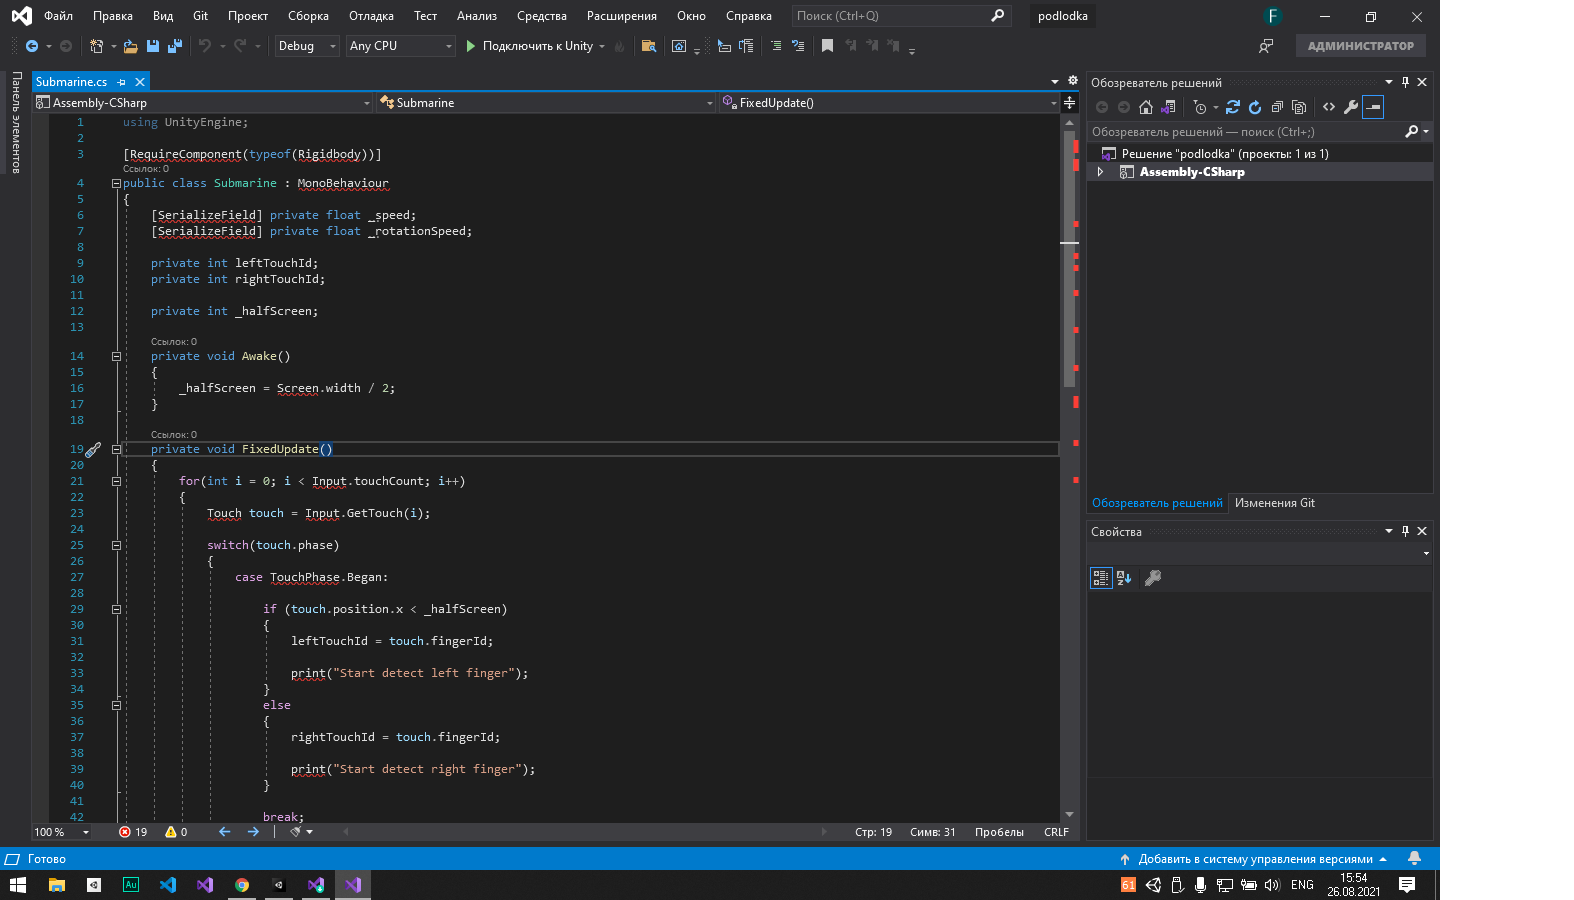Toggle Preview Selected Items in Solution Explorer
The image size is (1574, 900).
[1373, 107]
